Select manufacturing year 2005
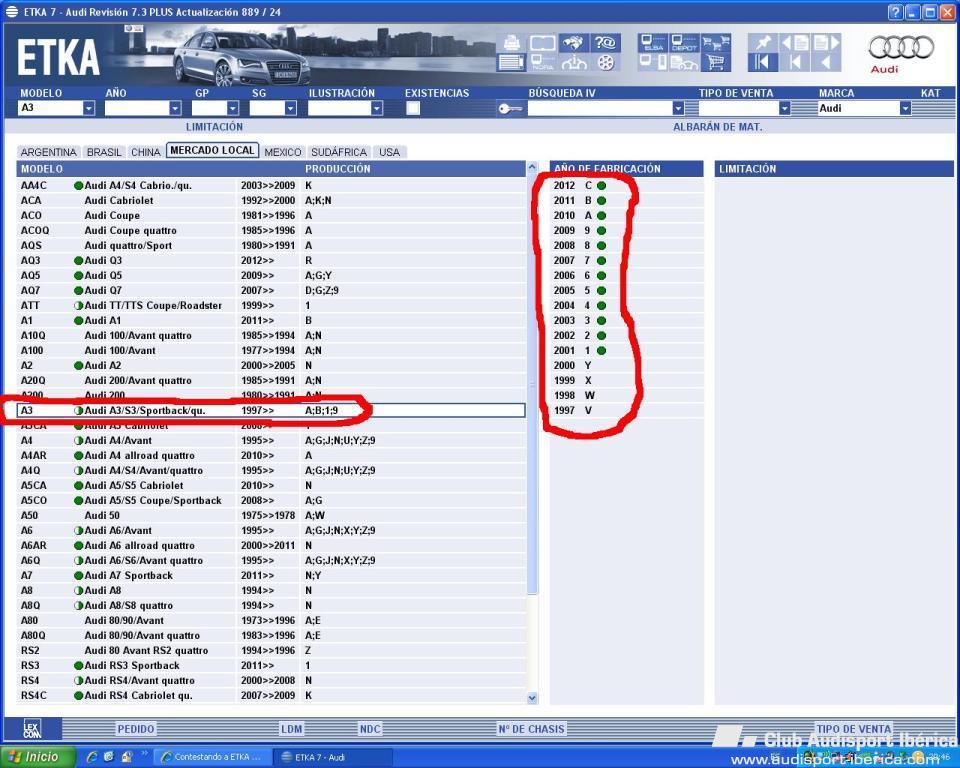 (626, 290)
